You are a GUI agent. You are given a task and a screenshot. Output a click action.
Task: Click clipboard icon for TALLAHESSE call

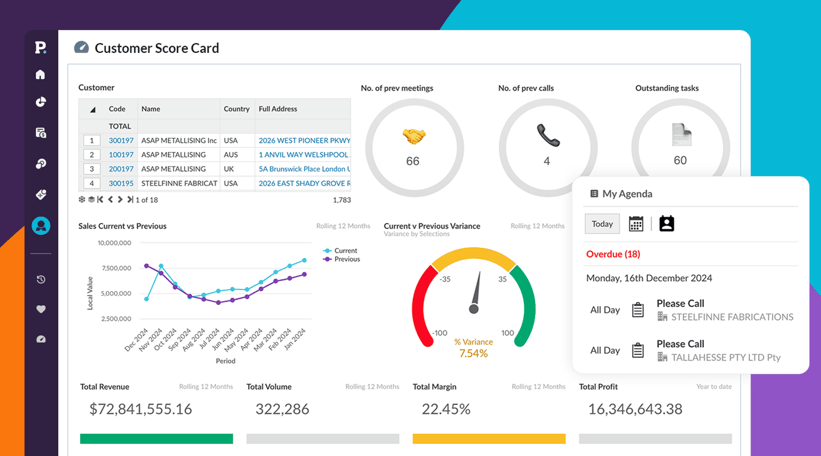[x=638, y=350]
